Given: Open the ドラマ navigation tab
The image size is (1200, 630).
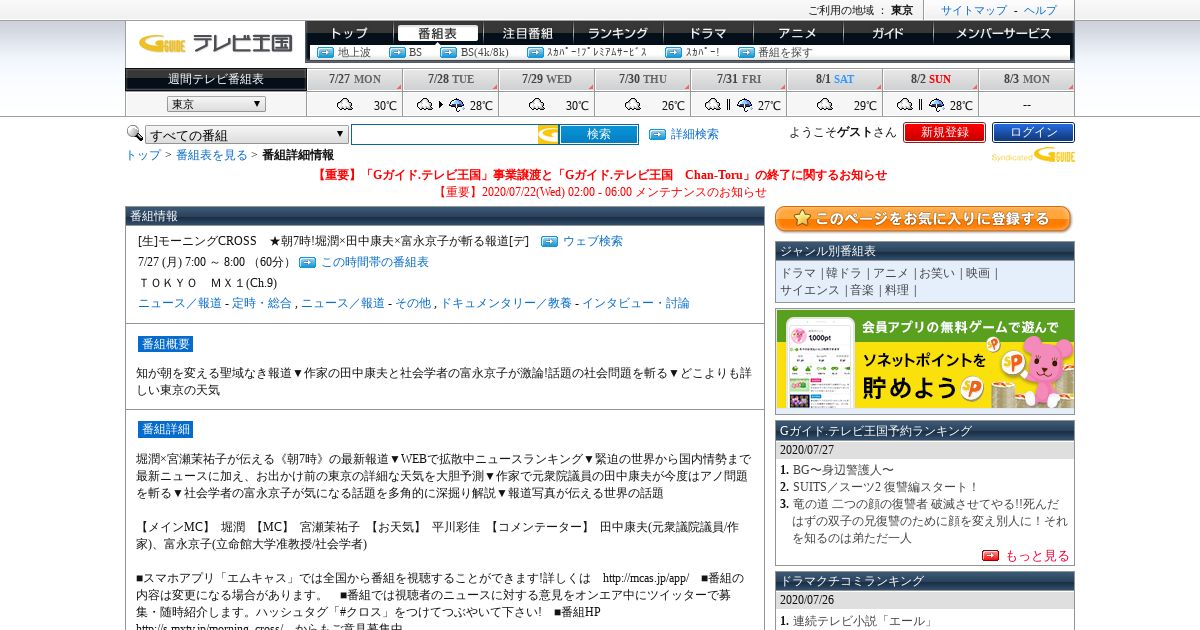Looking at the screenshot, I should [x=708, y=33].
